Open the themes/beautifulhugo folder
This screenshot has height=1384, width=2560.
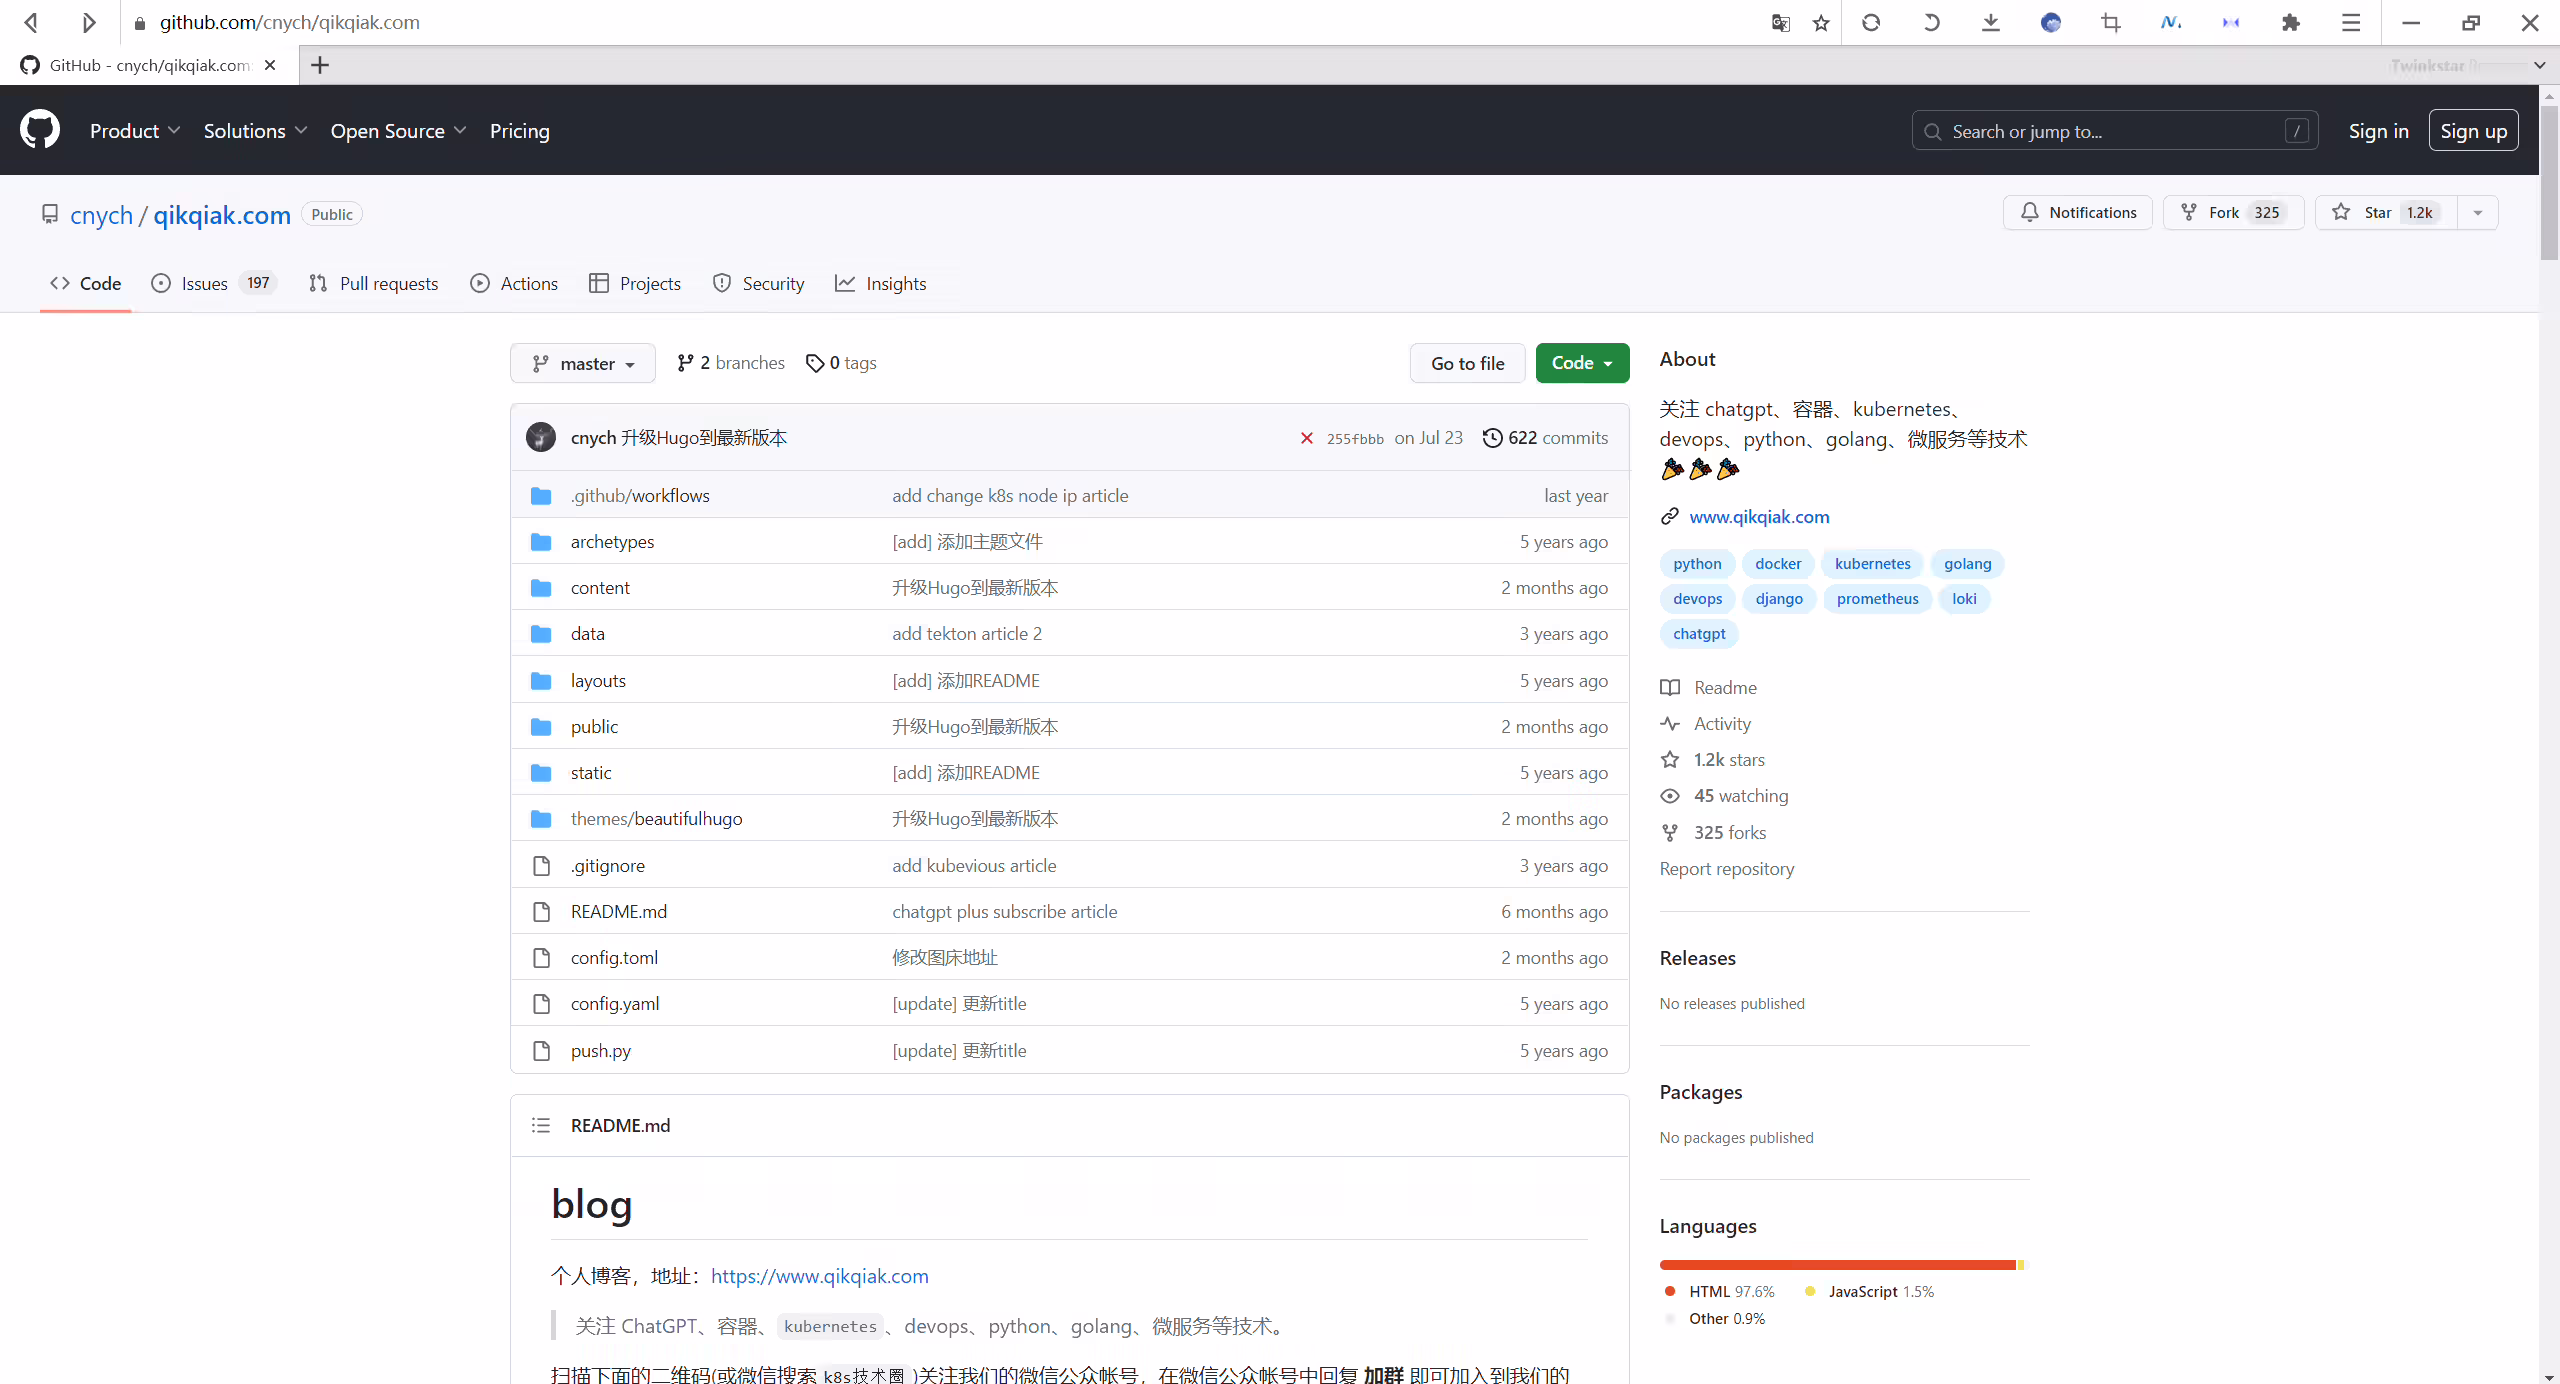656,818
